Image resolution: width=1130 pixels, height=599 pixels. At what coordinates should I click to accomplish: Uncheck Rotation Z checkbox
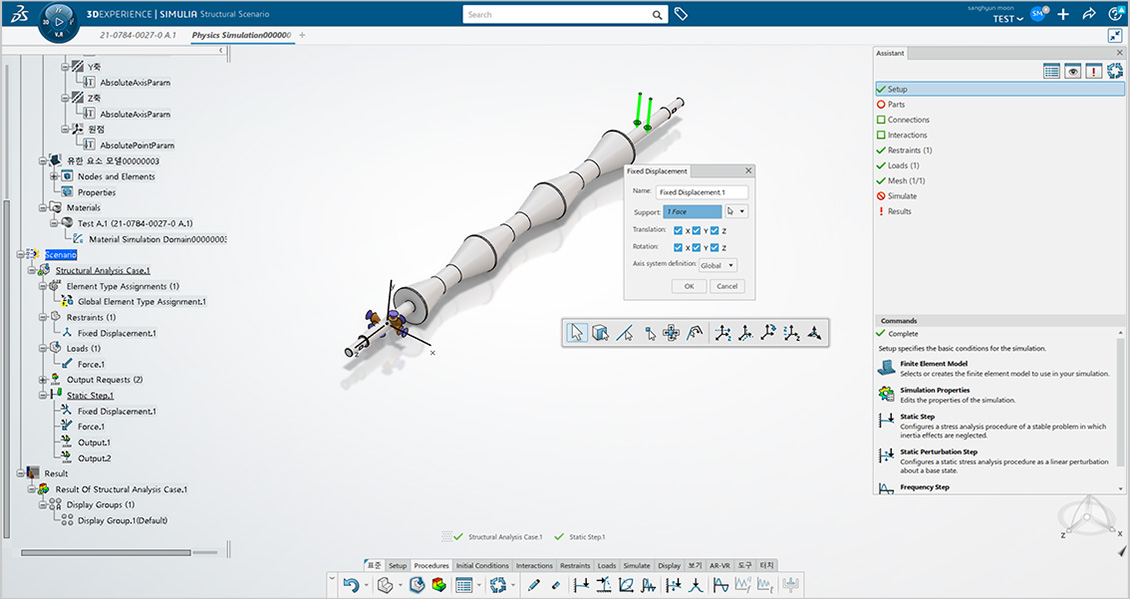[714, 247]
